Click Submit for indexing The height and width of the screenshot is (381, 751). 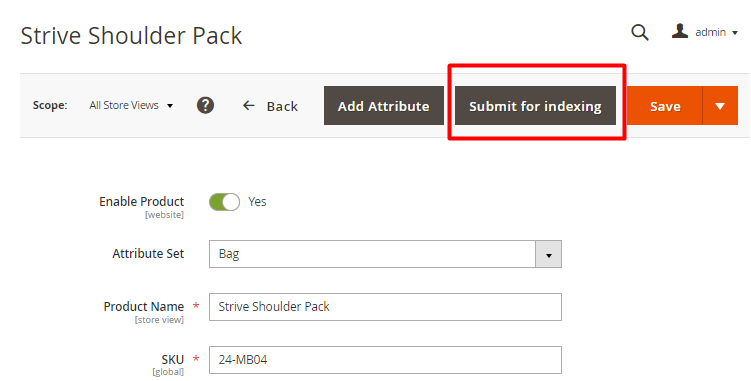(535, 105)
